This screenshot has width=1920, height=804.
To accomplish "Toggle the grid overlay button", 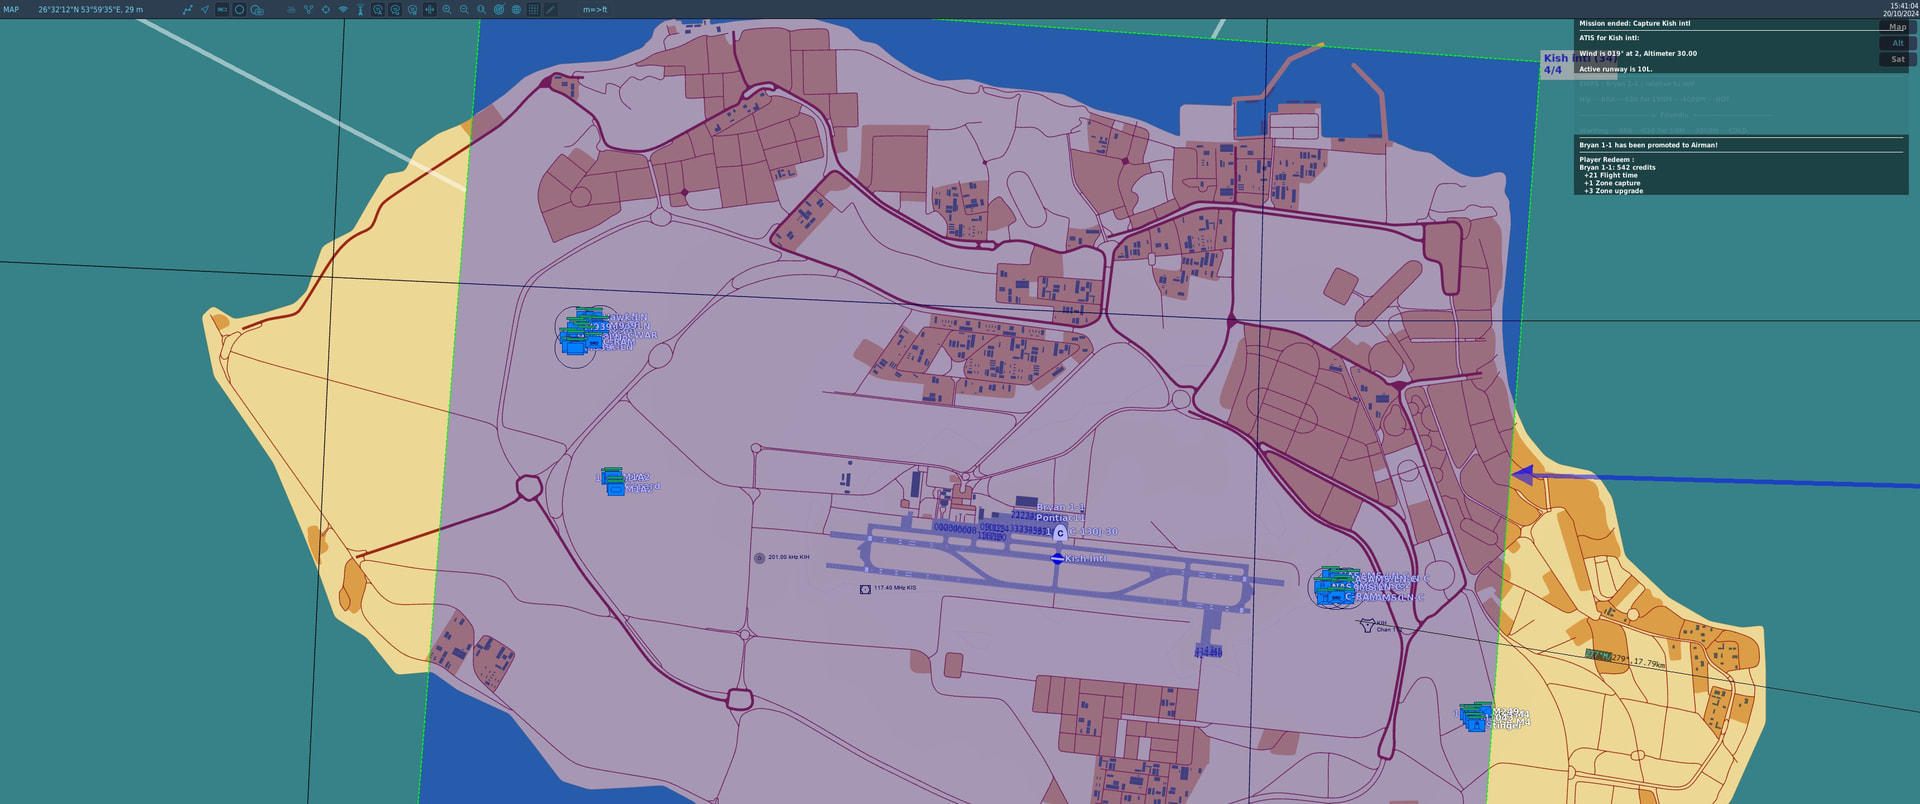I will (x=533, y=10).
